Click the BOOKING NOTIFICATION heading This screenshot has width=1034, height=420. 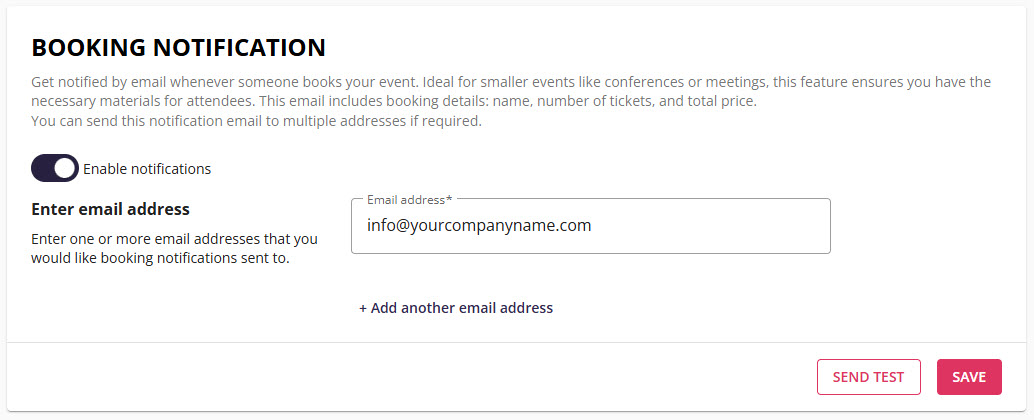point(178,47)
